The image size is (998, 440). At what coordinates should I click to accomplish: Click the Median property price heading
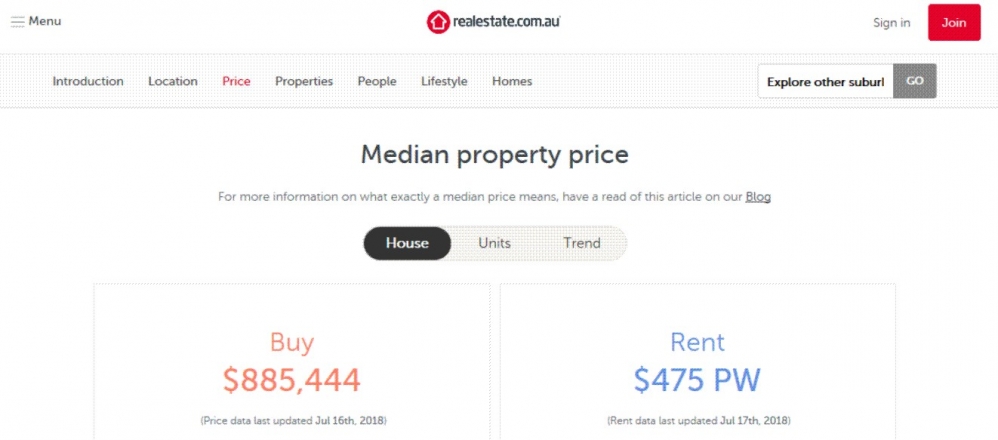(495, 155)
